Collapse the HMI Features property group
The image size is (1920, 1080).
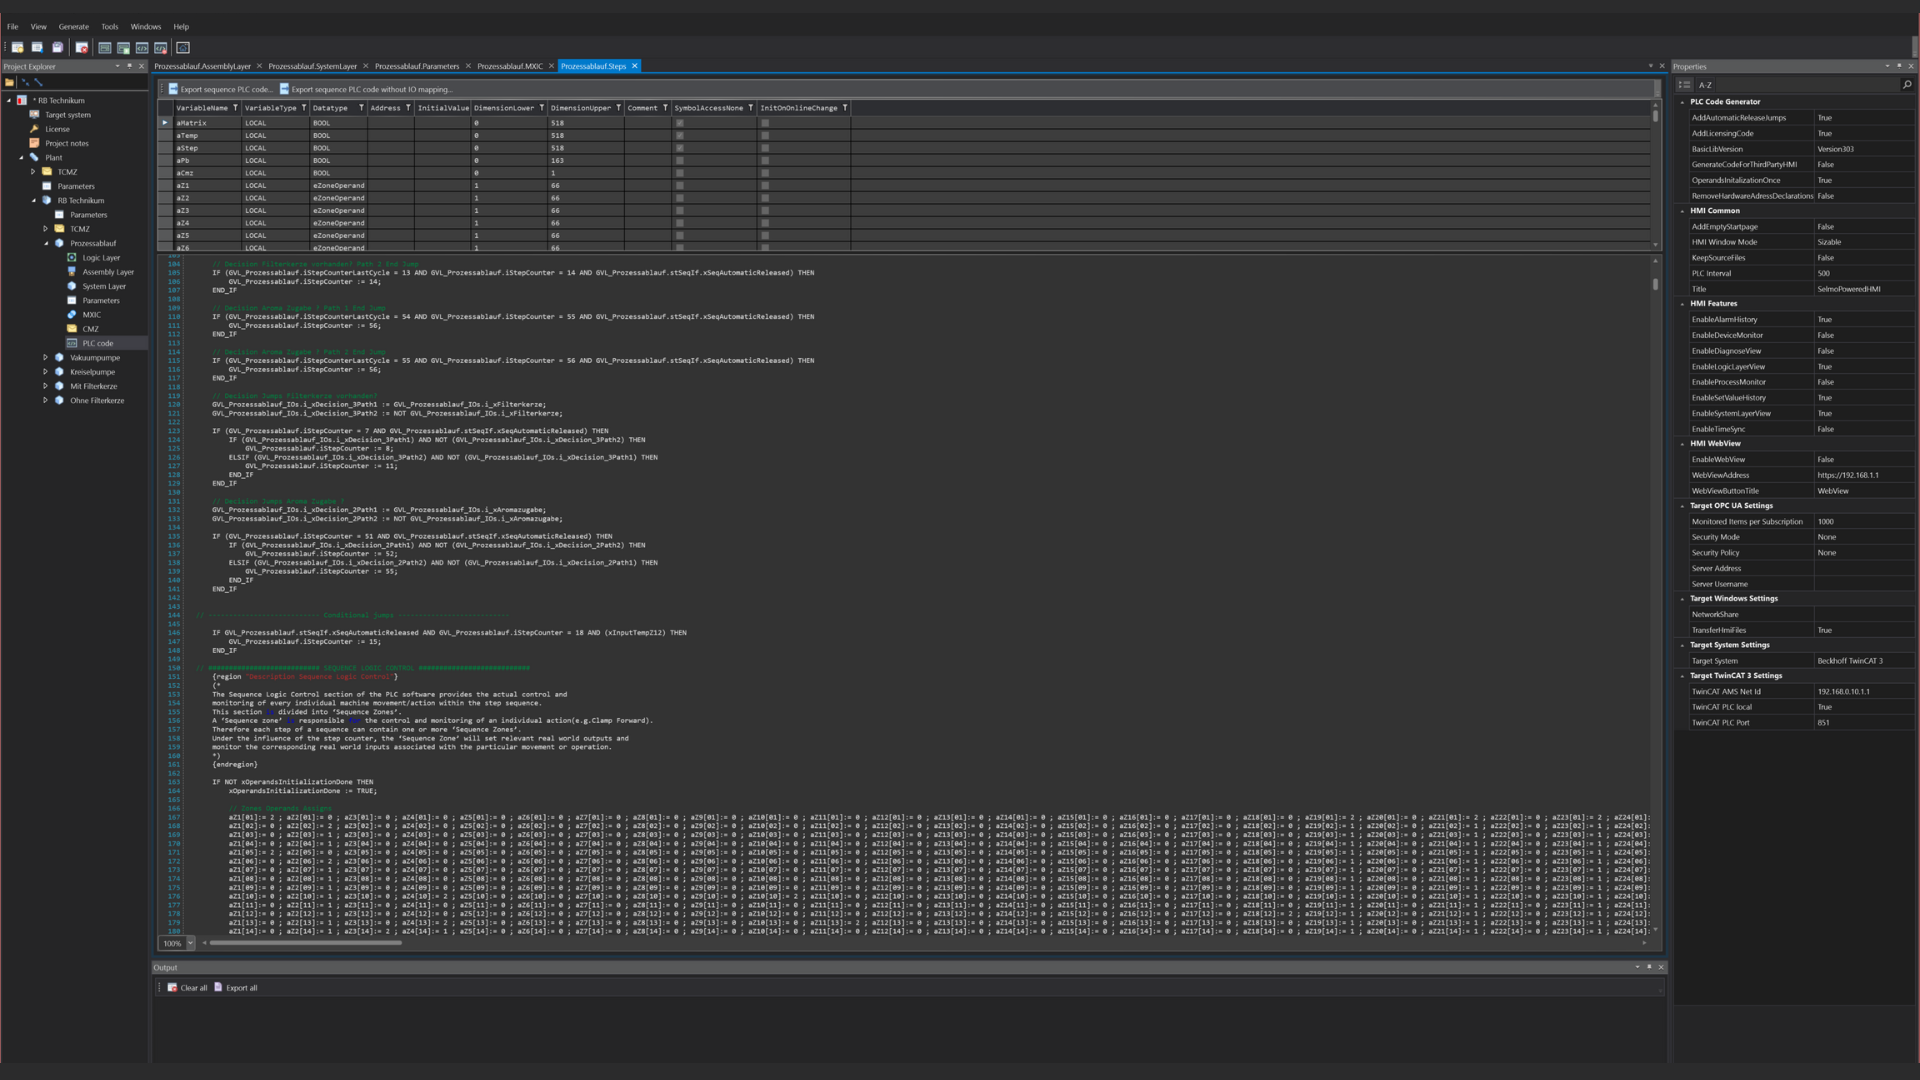point(1683,304)
